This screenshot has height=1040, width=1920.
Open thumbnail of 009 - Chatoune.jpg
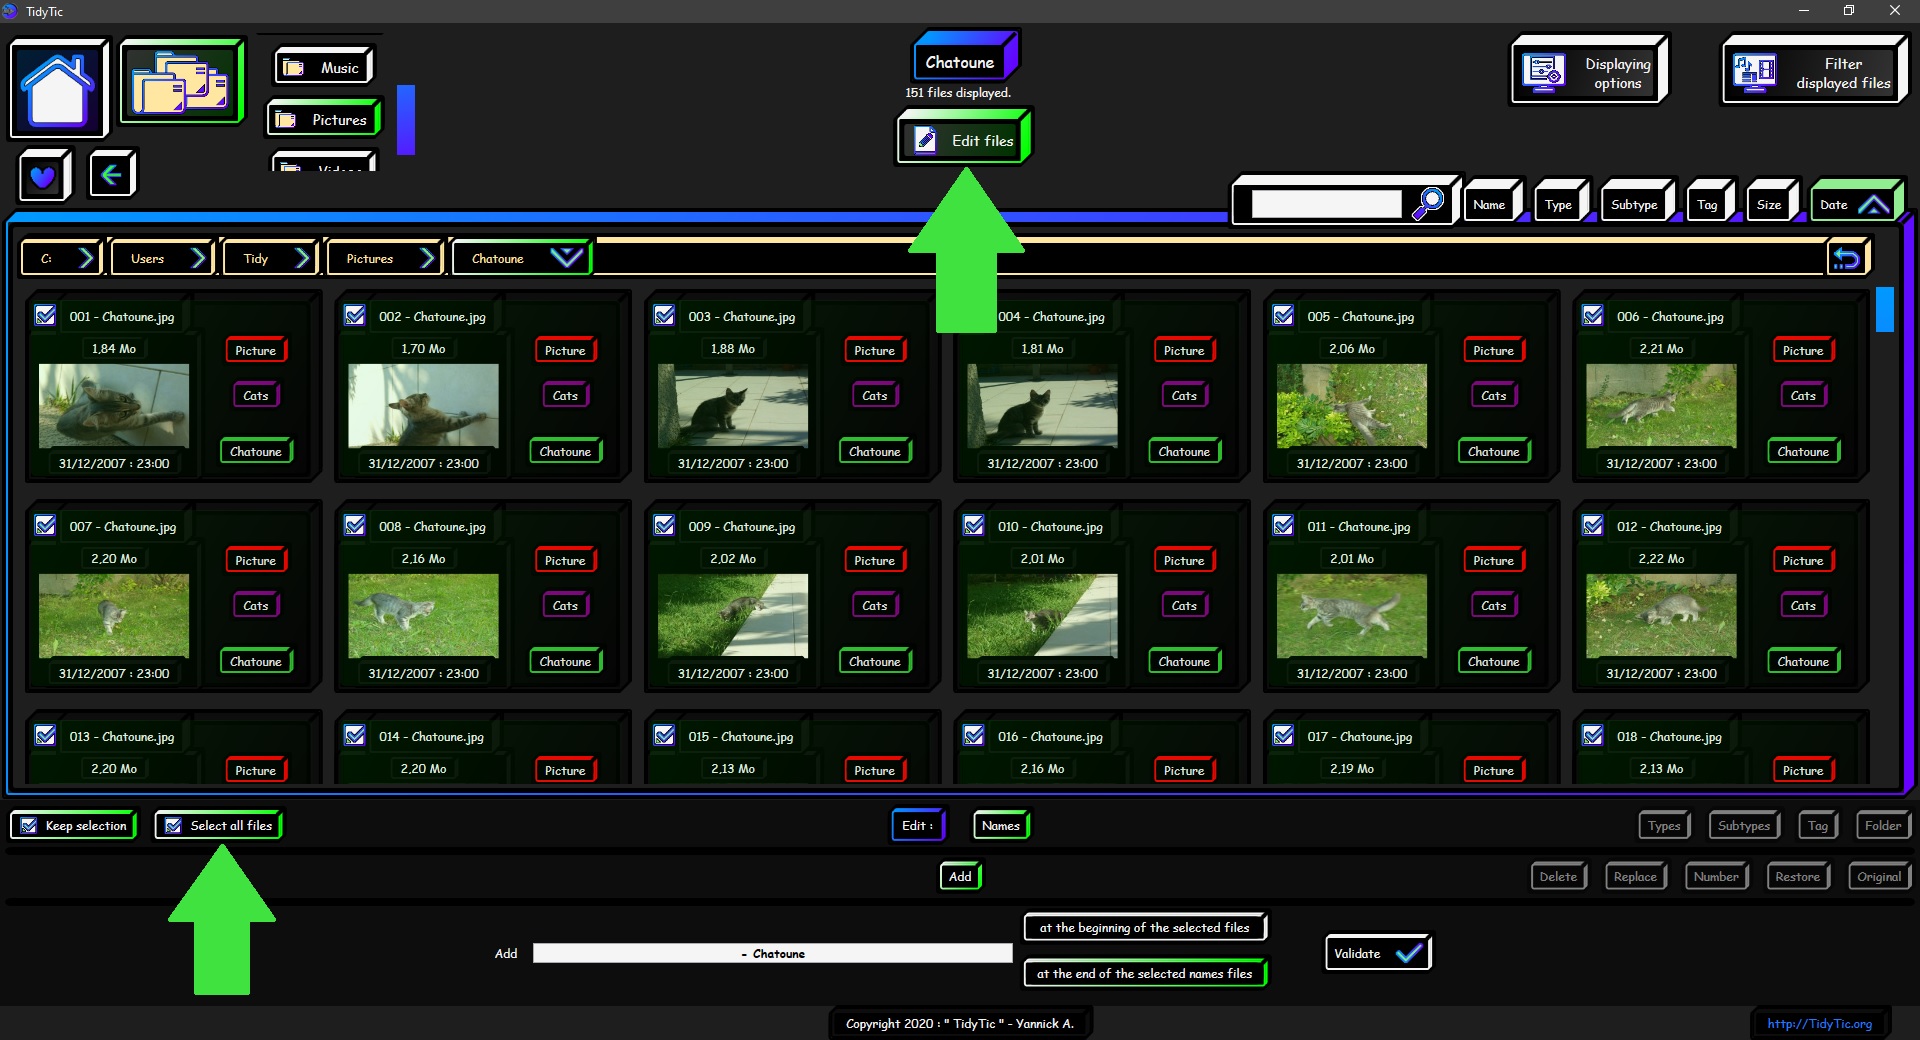(x=733, y=615)
